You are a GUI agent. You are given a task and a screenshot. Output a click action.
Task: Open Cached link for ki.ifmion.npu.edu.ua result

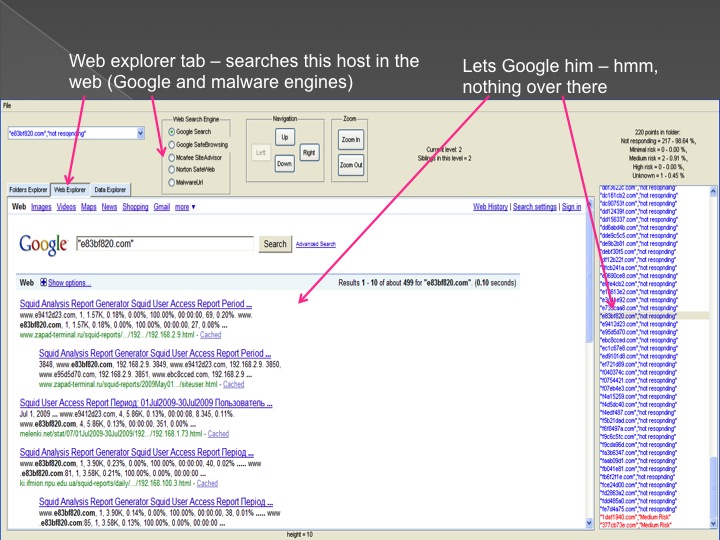[x=207, y=484]
